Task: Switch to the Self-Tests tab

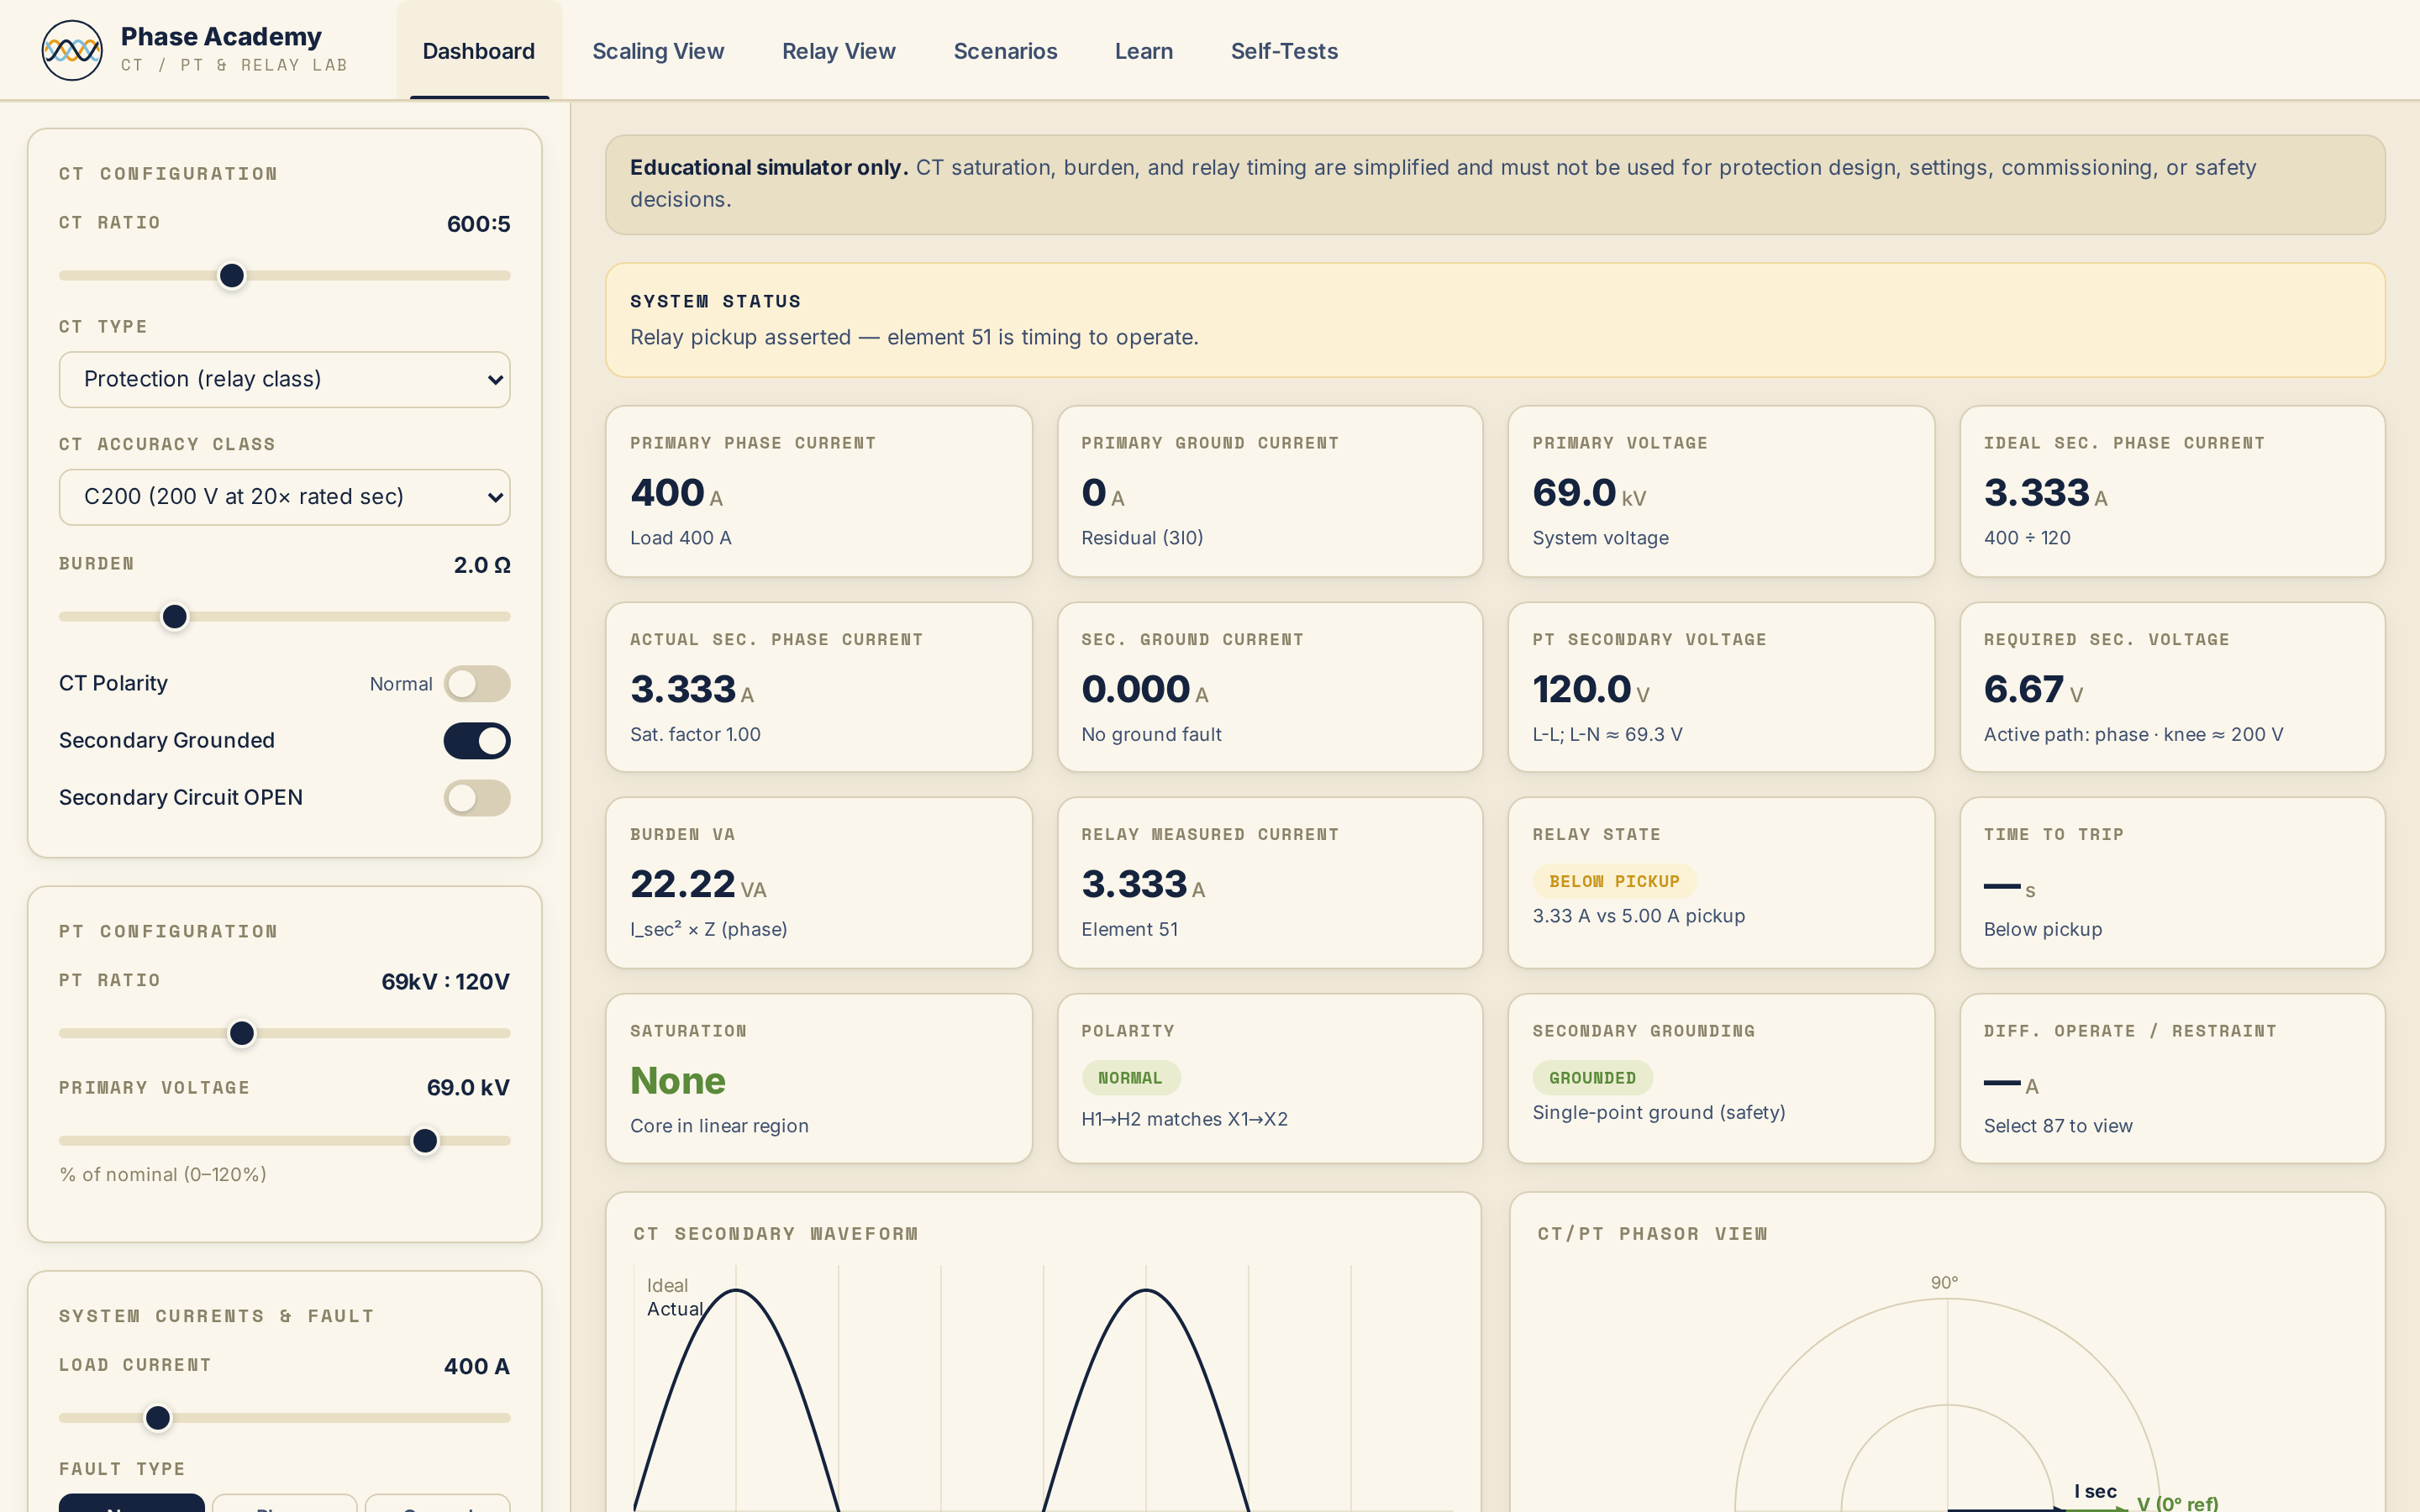Action: (1284, 51)
